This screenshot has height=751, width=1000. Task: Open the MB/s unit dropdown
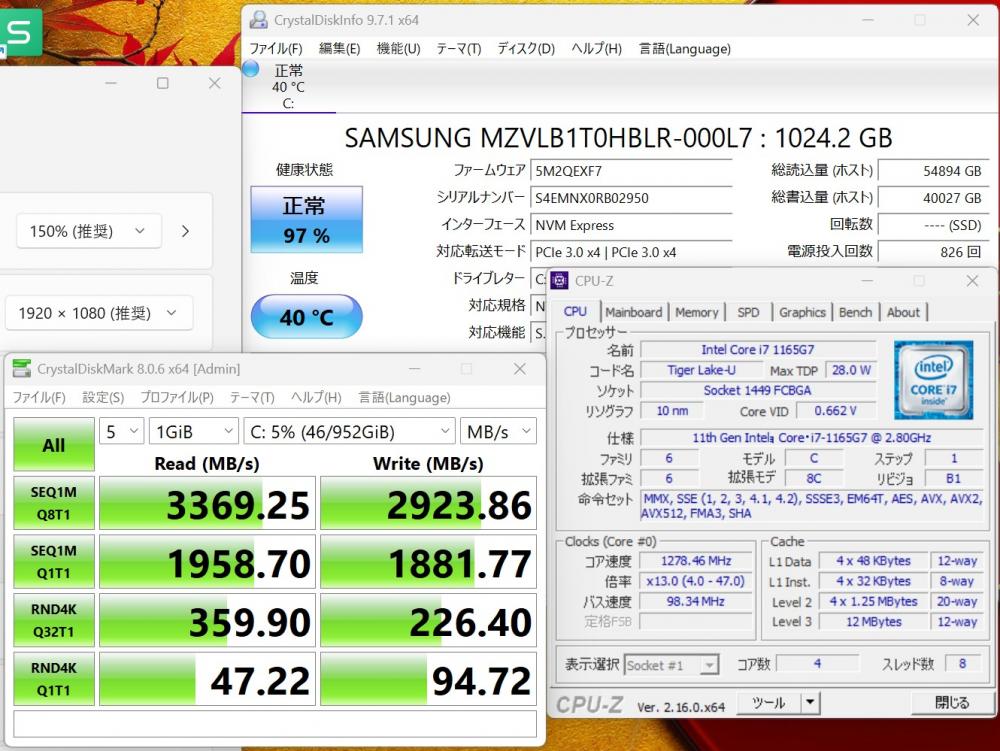point(498,432)
